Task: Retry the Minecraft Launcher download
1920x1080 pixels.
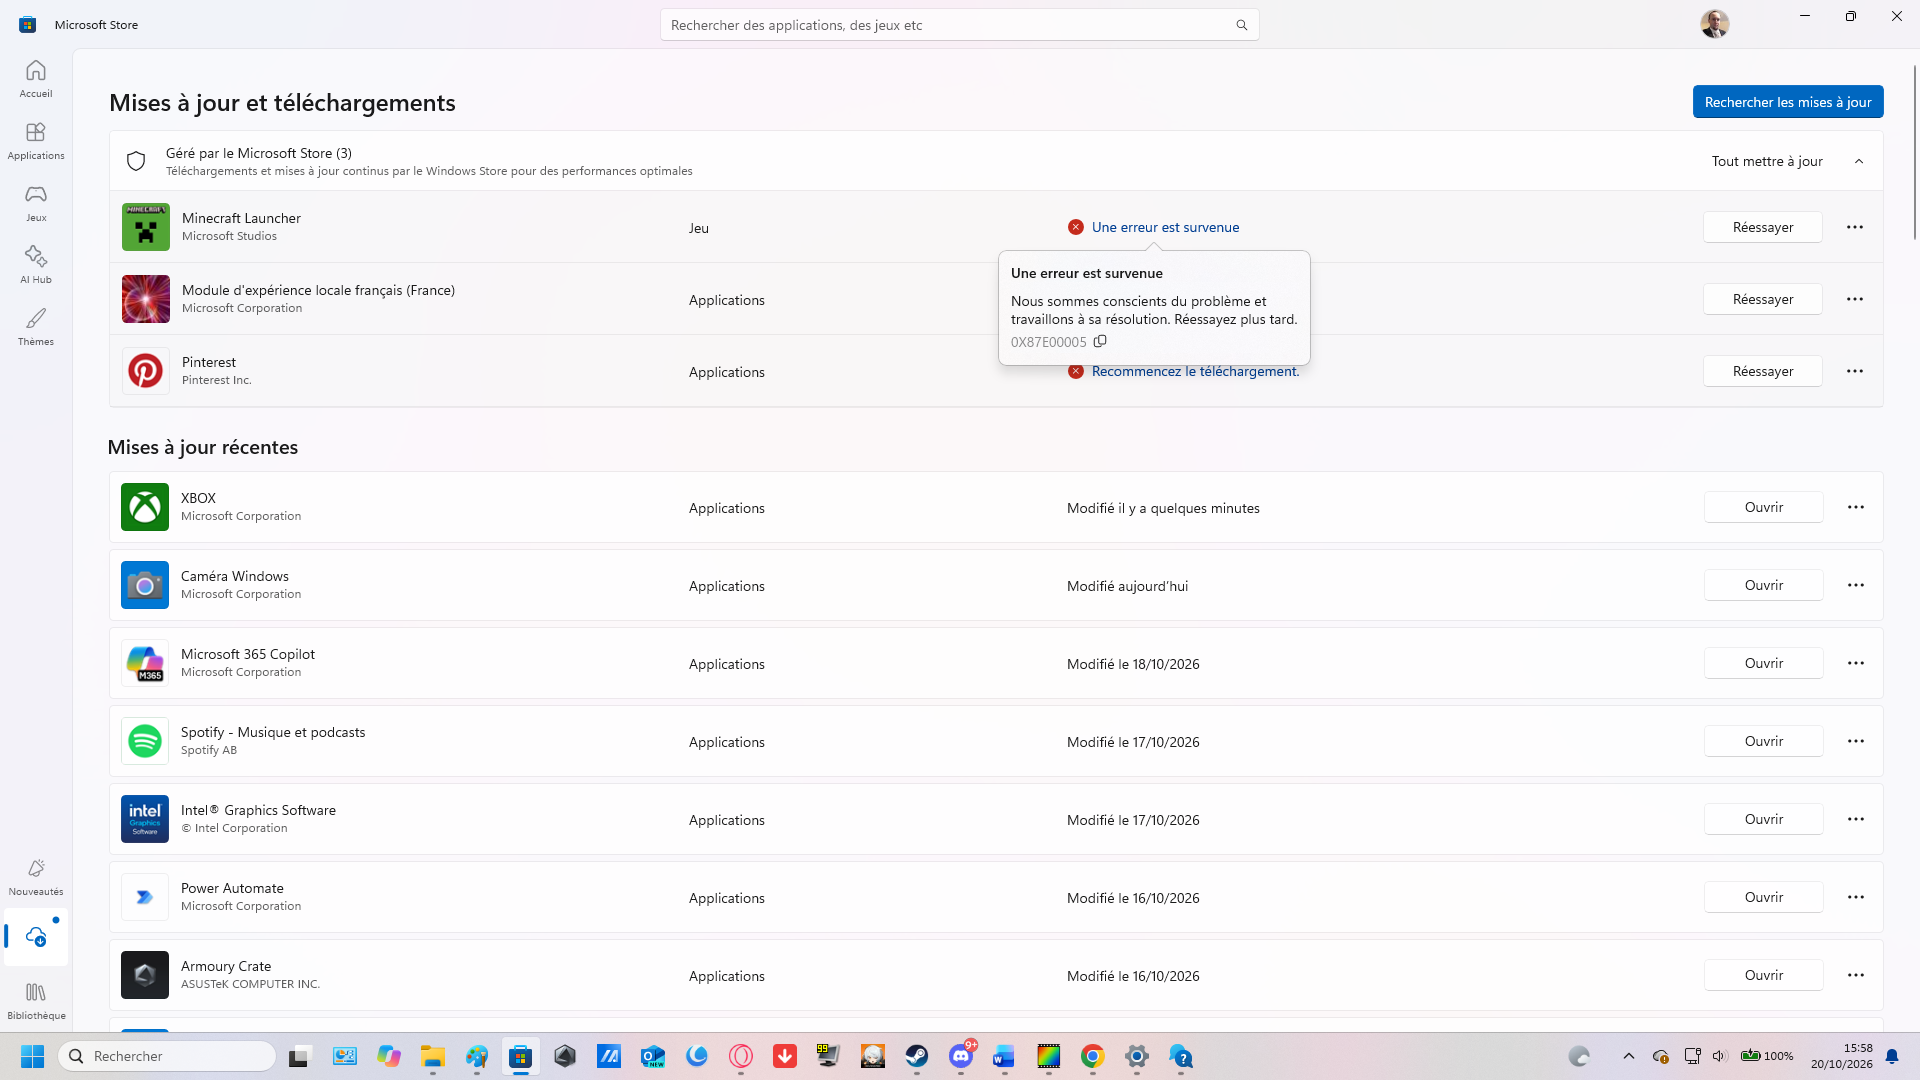Action: 1763,227
